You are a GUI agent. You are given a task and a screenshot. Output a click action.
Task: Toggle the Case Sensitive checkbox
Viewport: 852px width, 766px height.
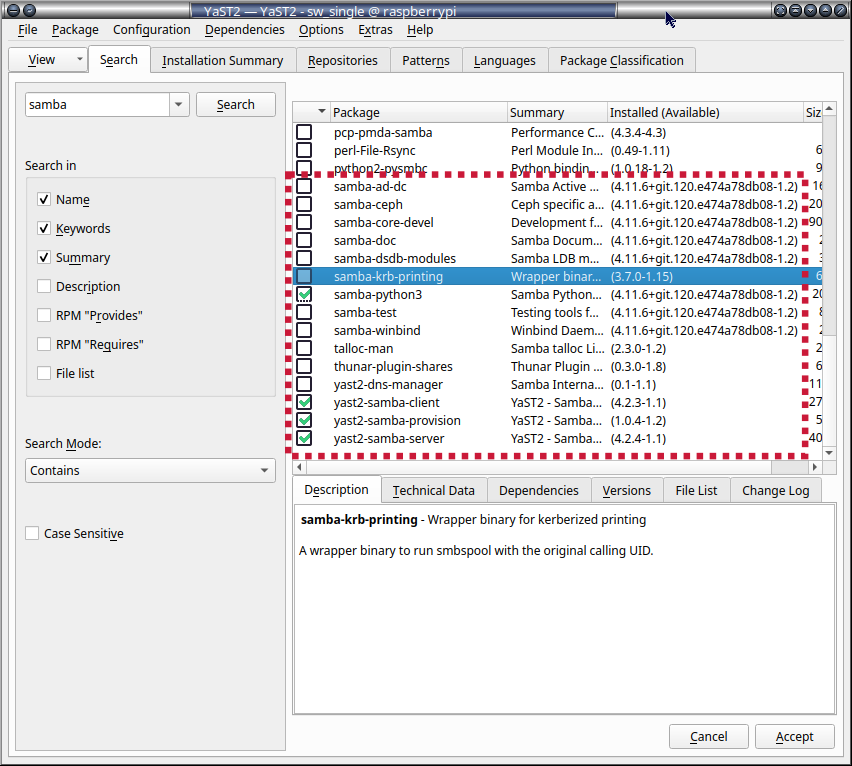[33, 534]
